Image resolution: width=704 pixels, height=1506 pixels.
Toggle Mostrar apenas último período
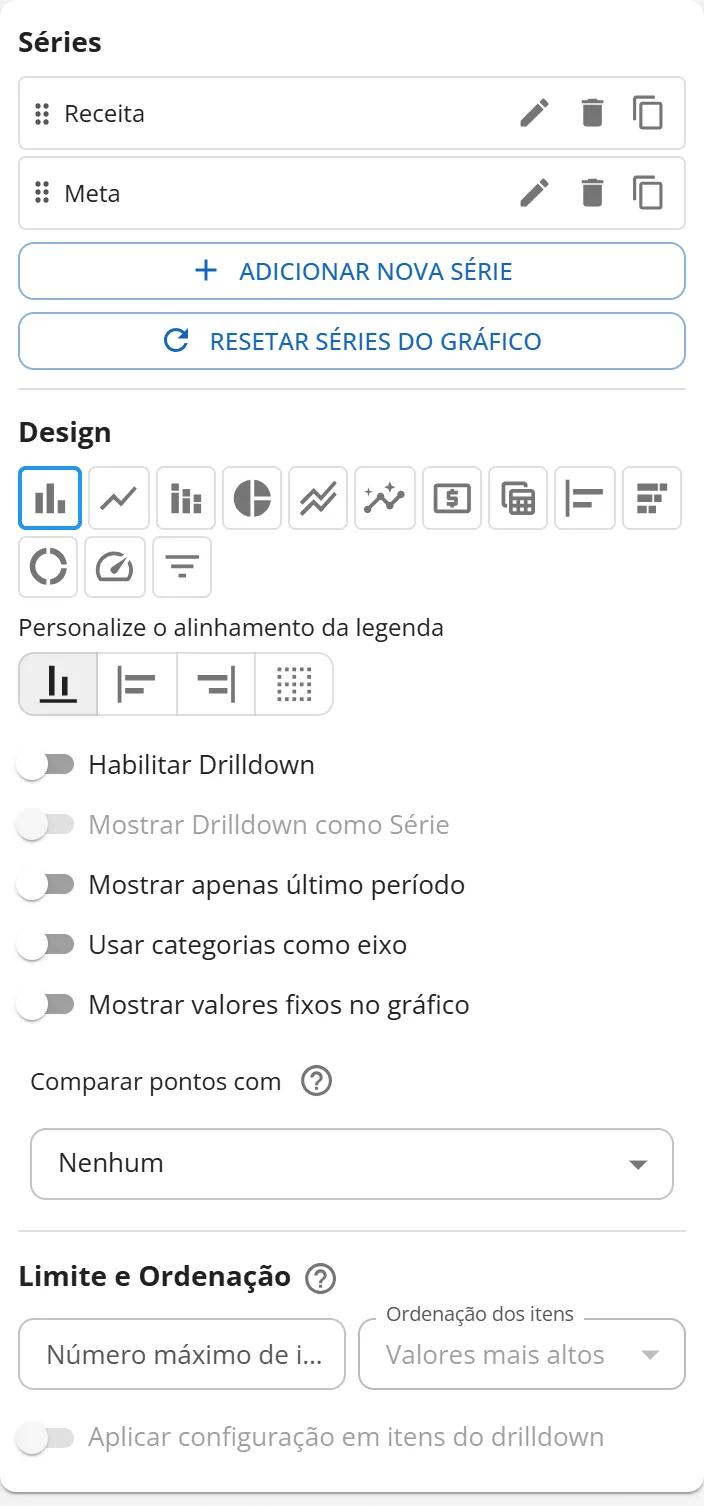pos(46,885)
